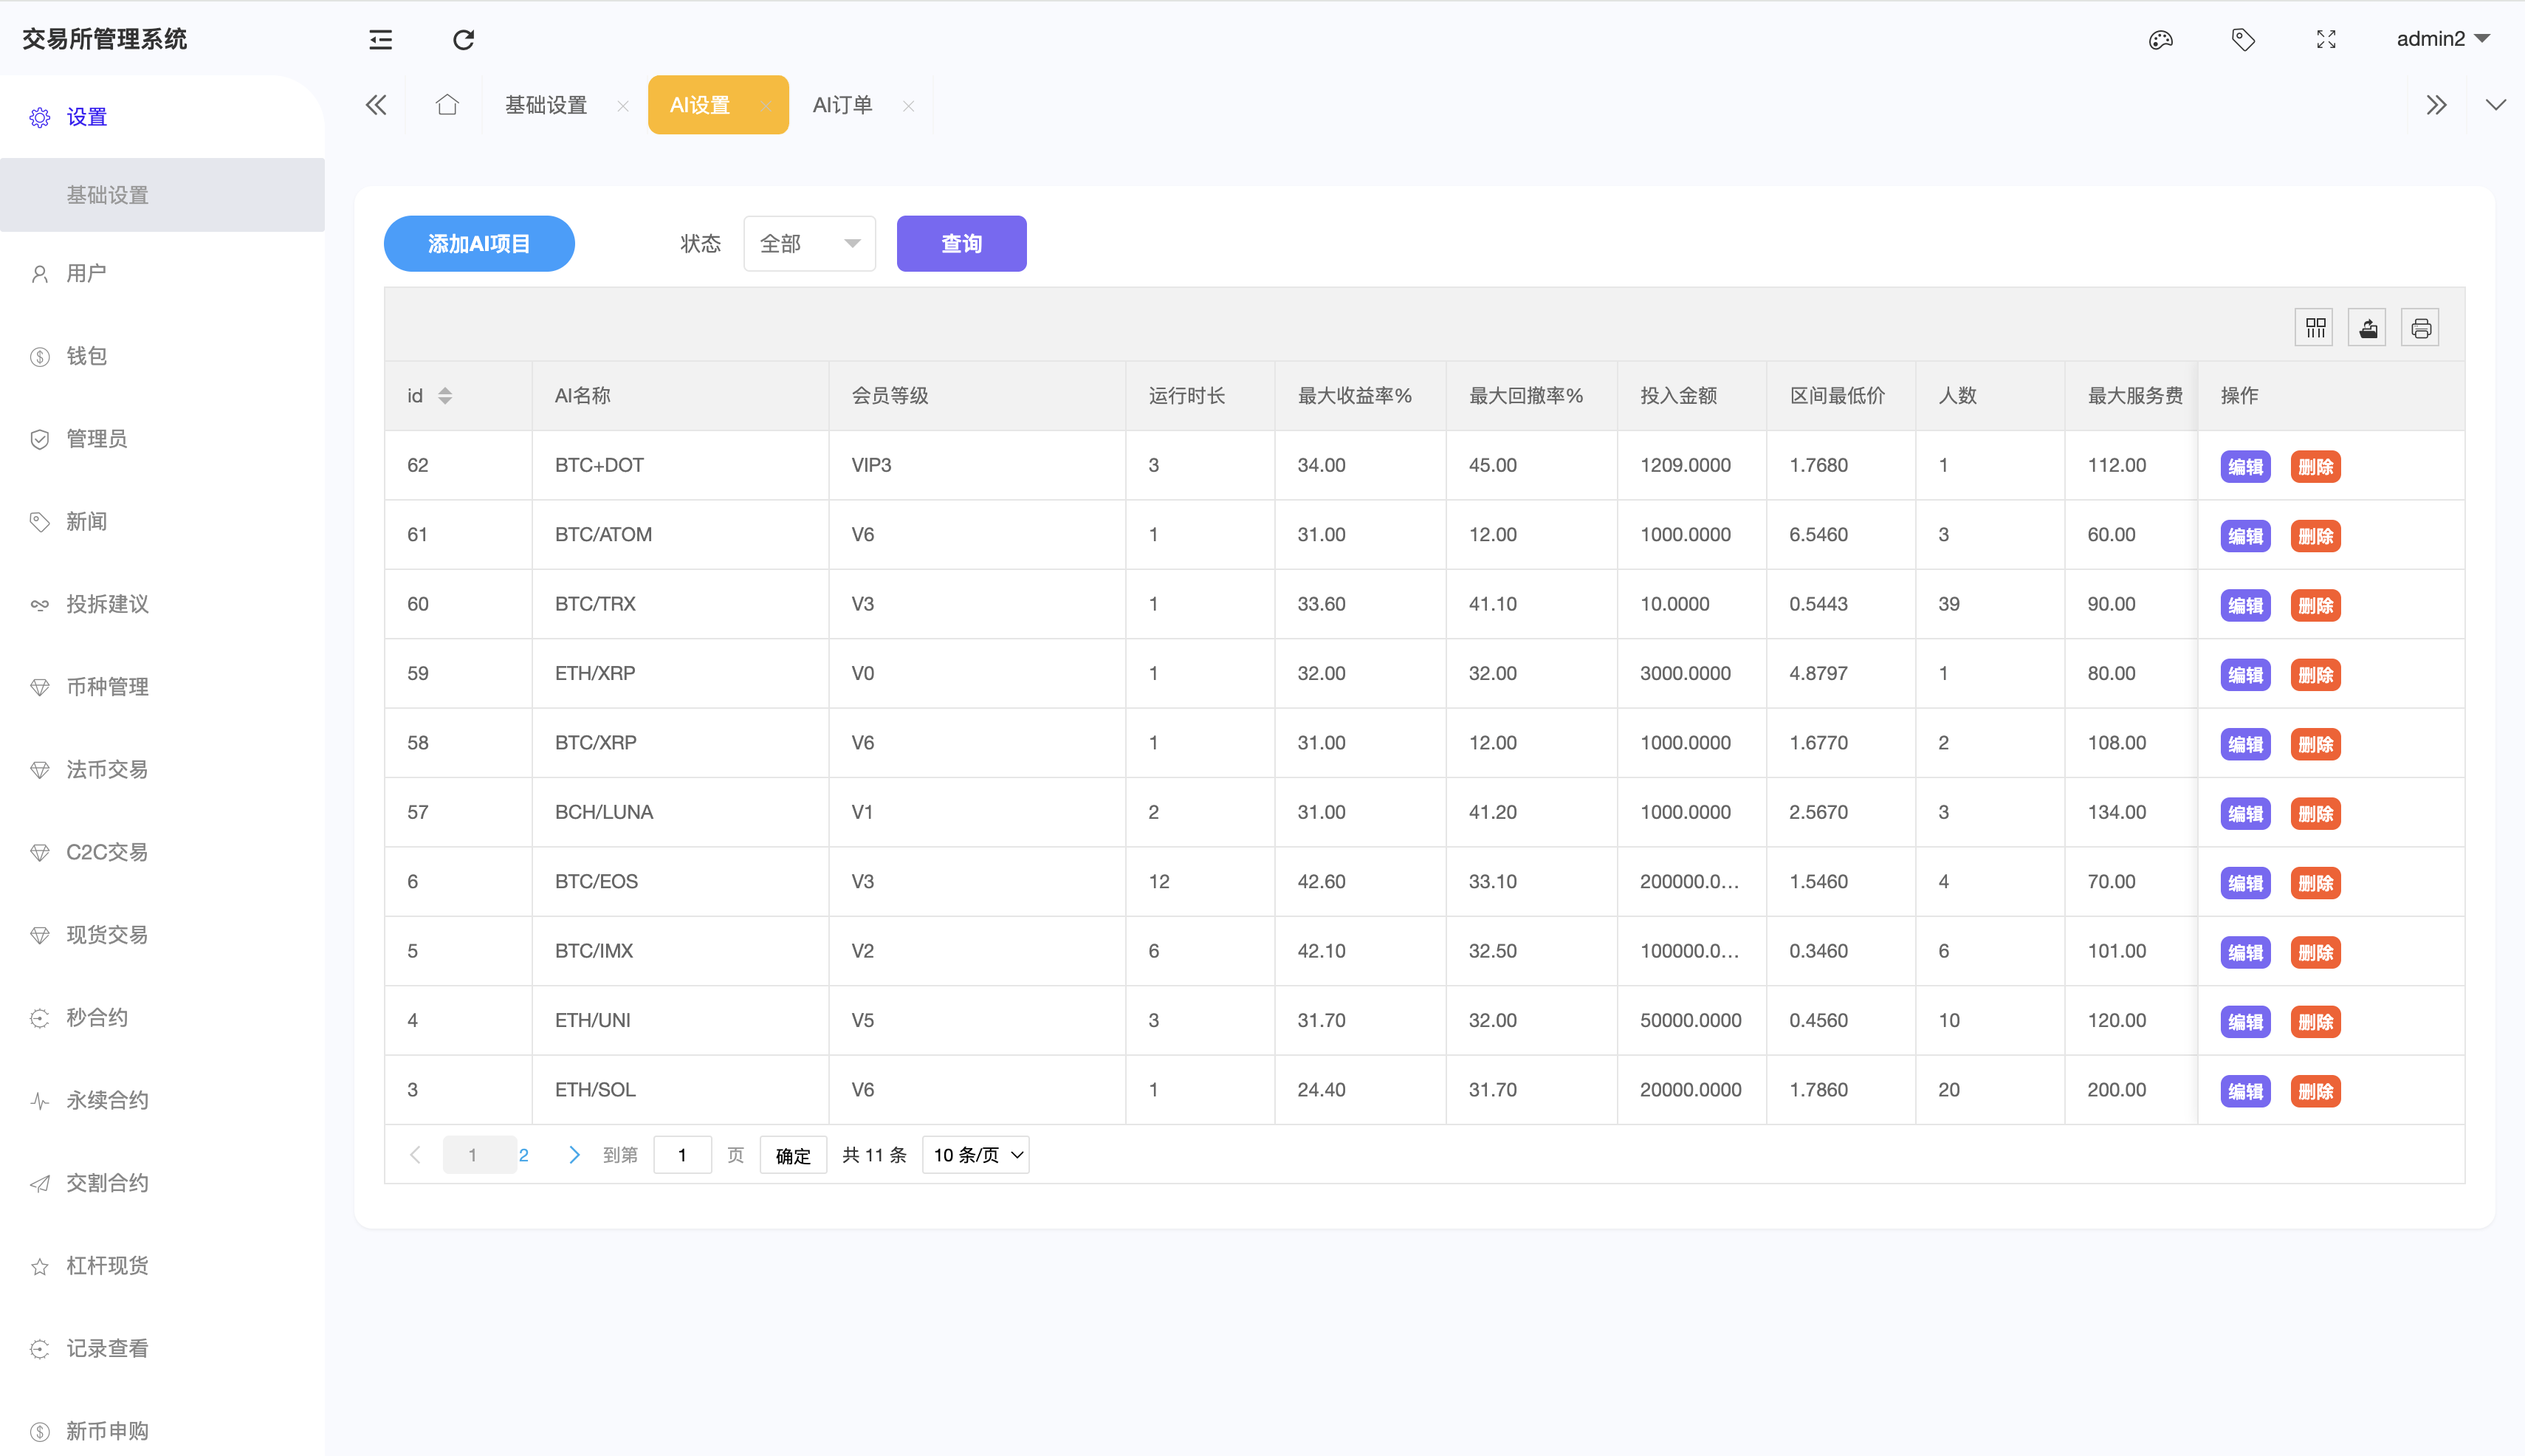Close the AI设置 tab
2525x1456 pixels.
pos(765,106)
